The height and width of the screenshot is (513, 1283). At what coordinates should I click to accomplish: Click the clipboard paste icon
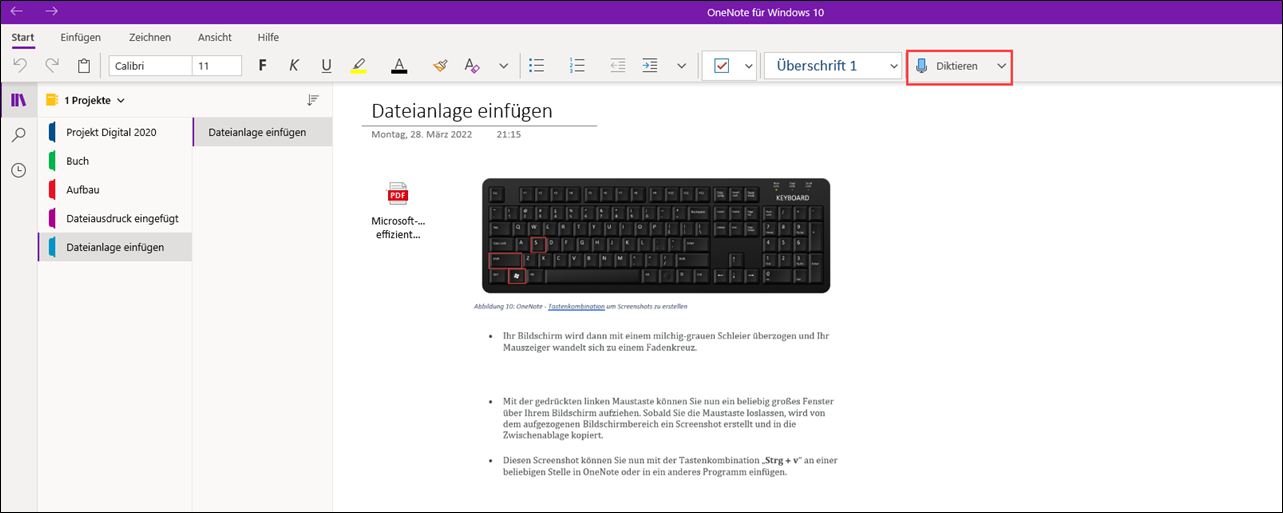[84, 65]
